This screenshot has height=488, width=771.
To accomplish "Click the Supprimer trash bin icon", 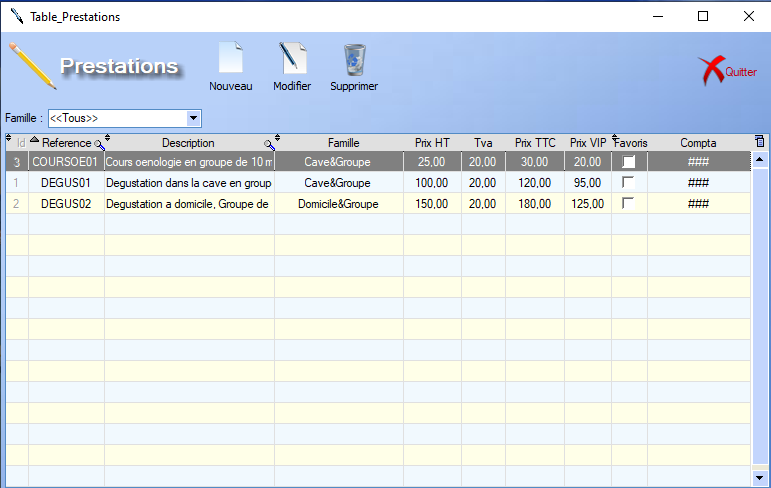I will pos(354,59).
